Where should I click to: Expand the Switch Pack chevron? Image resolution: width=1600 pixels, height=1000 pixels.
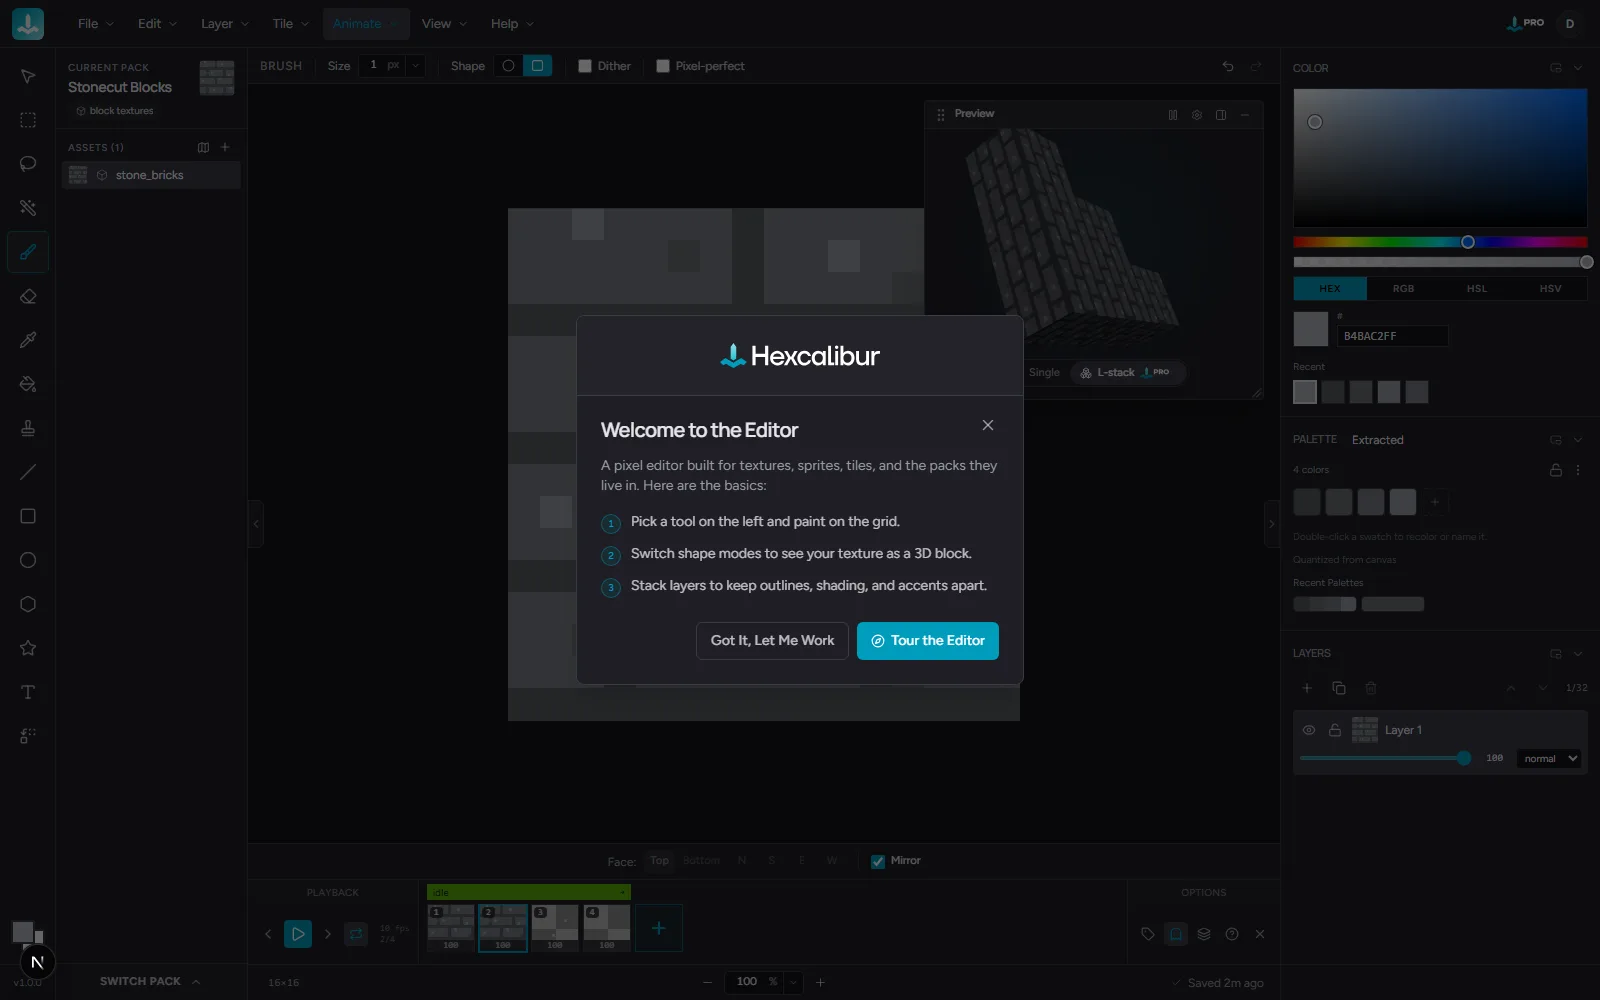click(196, 982)
